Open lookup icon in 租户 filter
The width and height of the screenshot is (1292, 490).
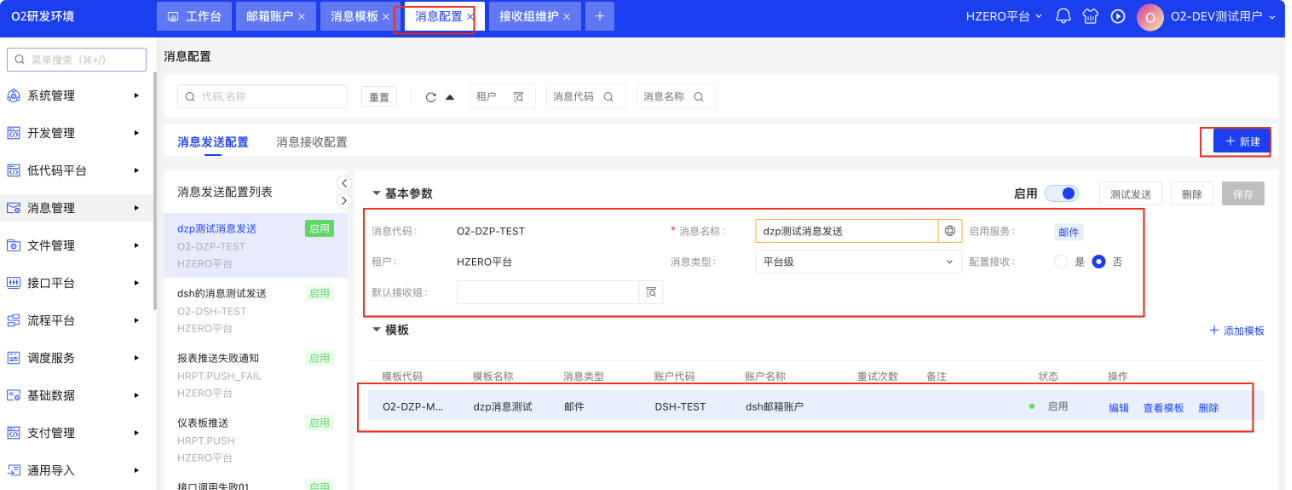tap(518, 97)
